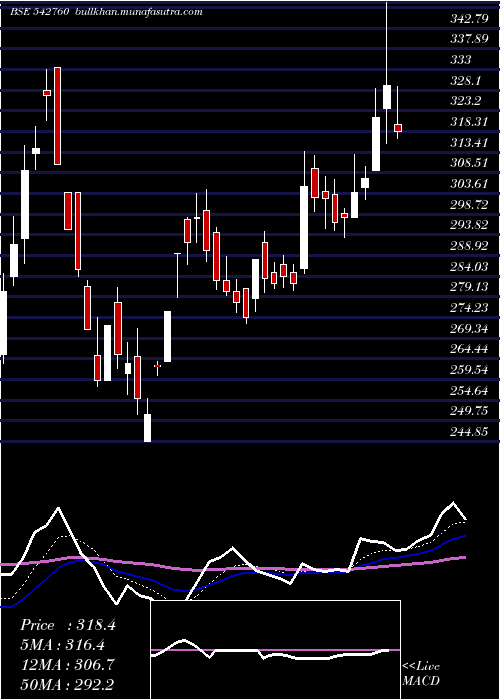The height and width of the screenshot is (700, 500).
Task: Select the 254.64 price axis label
Action: click(x=469, y=391)
